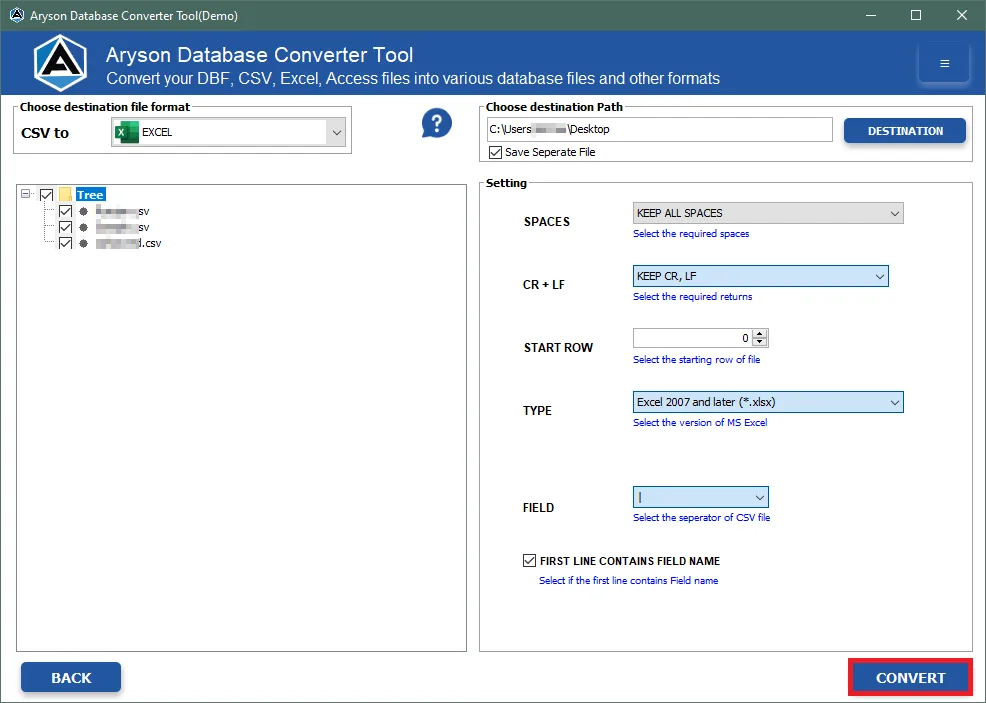Click the CONVERT button
This screenshot has width=986, height=703.
pyautogui.click(x=910, y=677)
